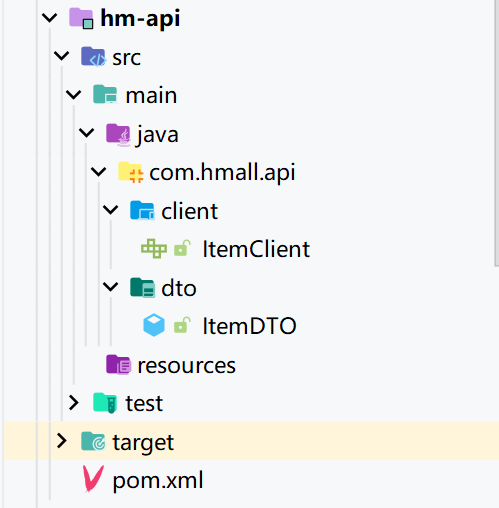Collapse the main directory chevron
This screenshot has width=499, height=508.
[74, 94]
